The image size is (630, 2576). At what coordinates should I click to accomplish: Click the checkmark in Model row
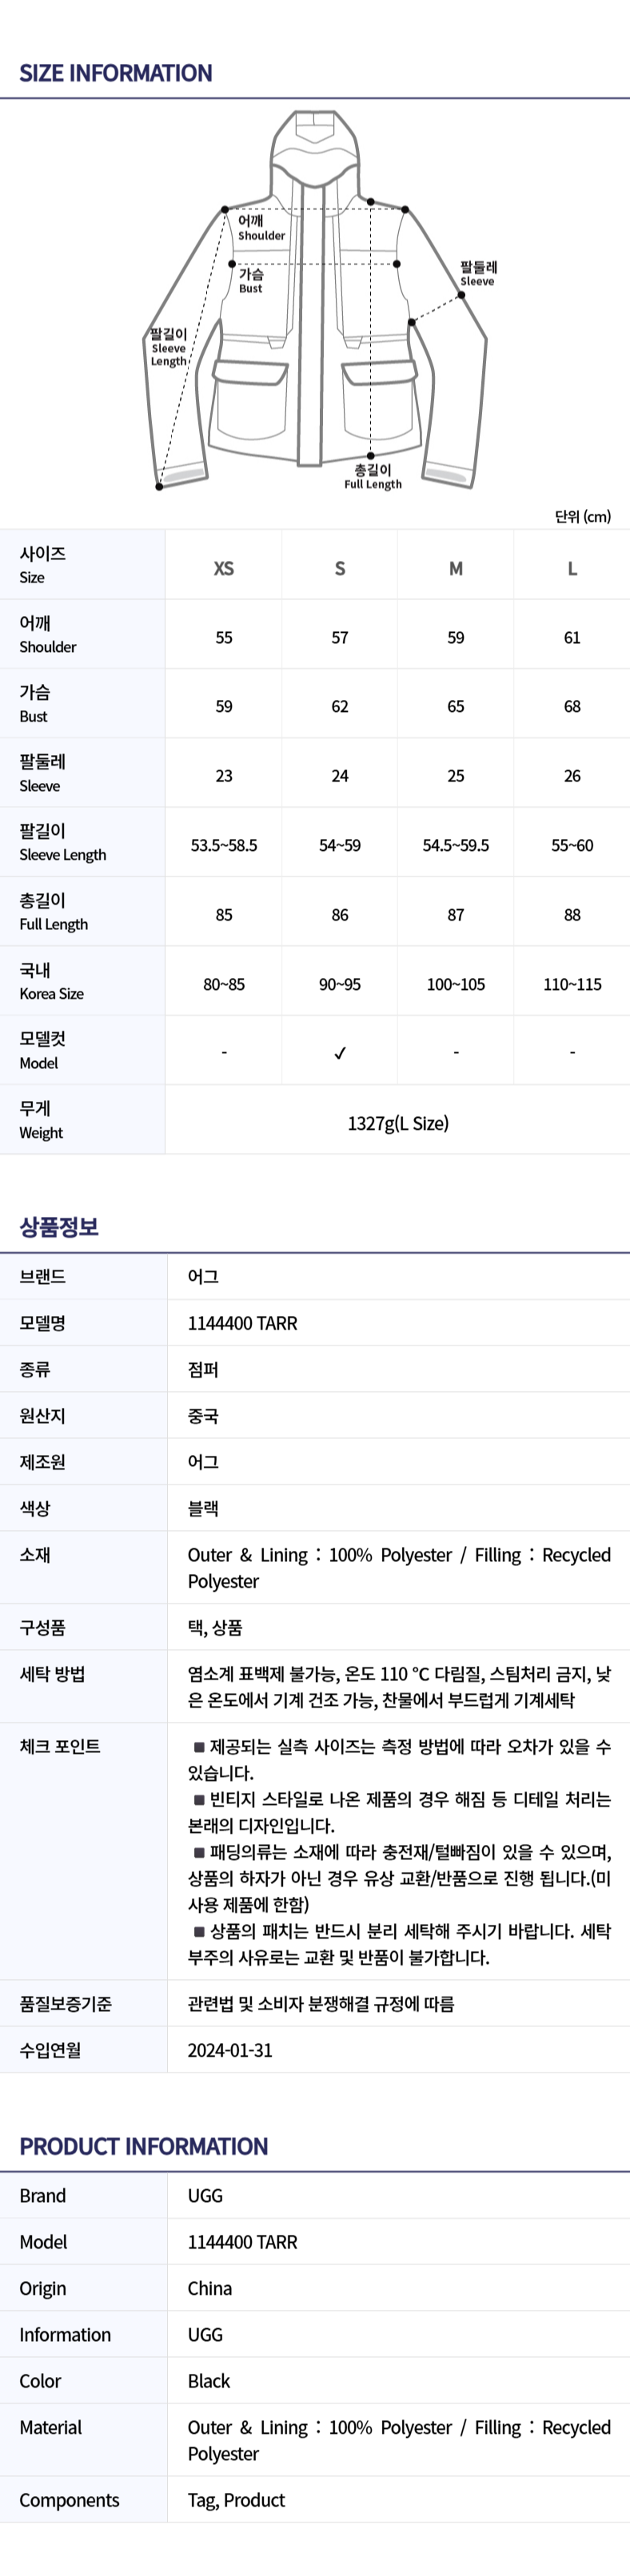pyautogui.click(x=340, y=1052)
